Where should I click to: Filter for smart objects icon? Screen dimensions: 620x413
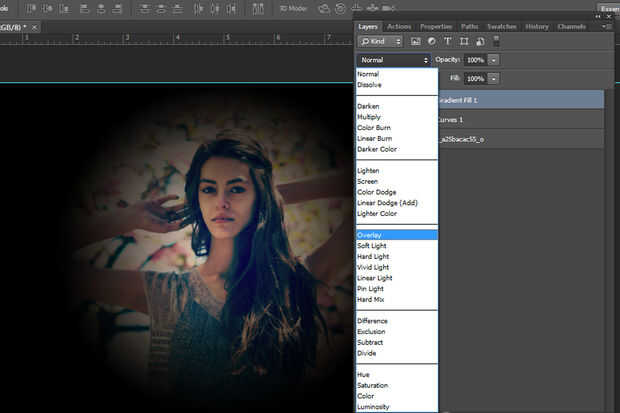479,41
